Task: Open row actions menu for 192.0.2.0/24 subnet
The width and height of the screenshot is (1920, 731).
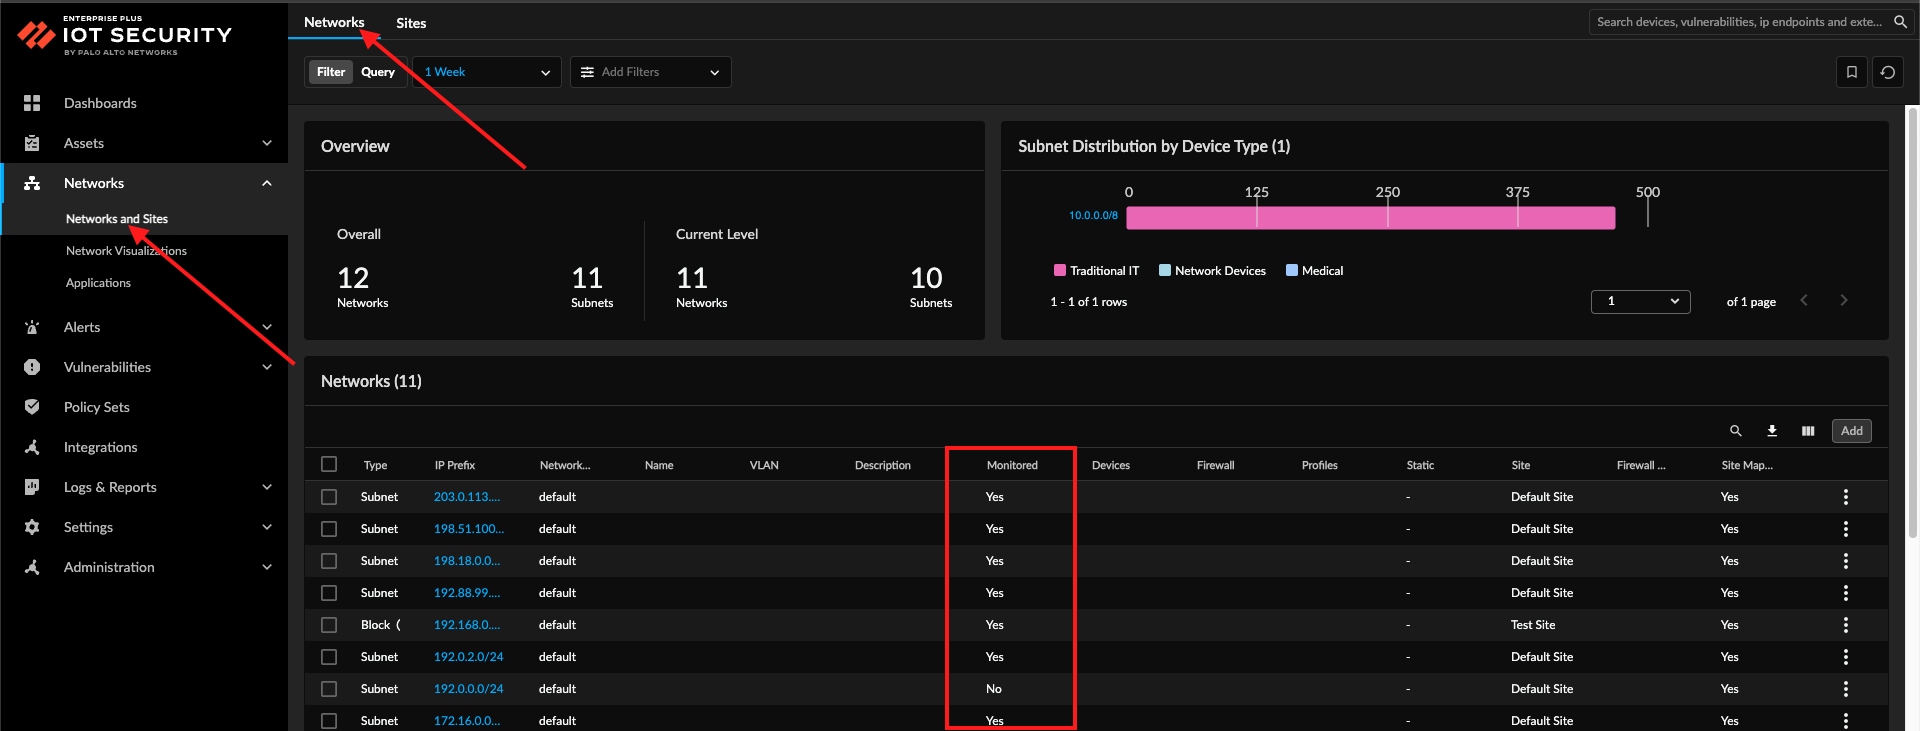Action: 1846,657
